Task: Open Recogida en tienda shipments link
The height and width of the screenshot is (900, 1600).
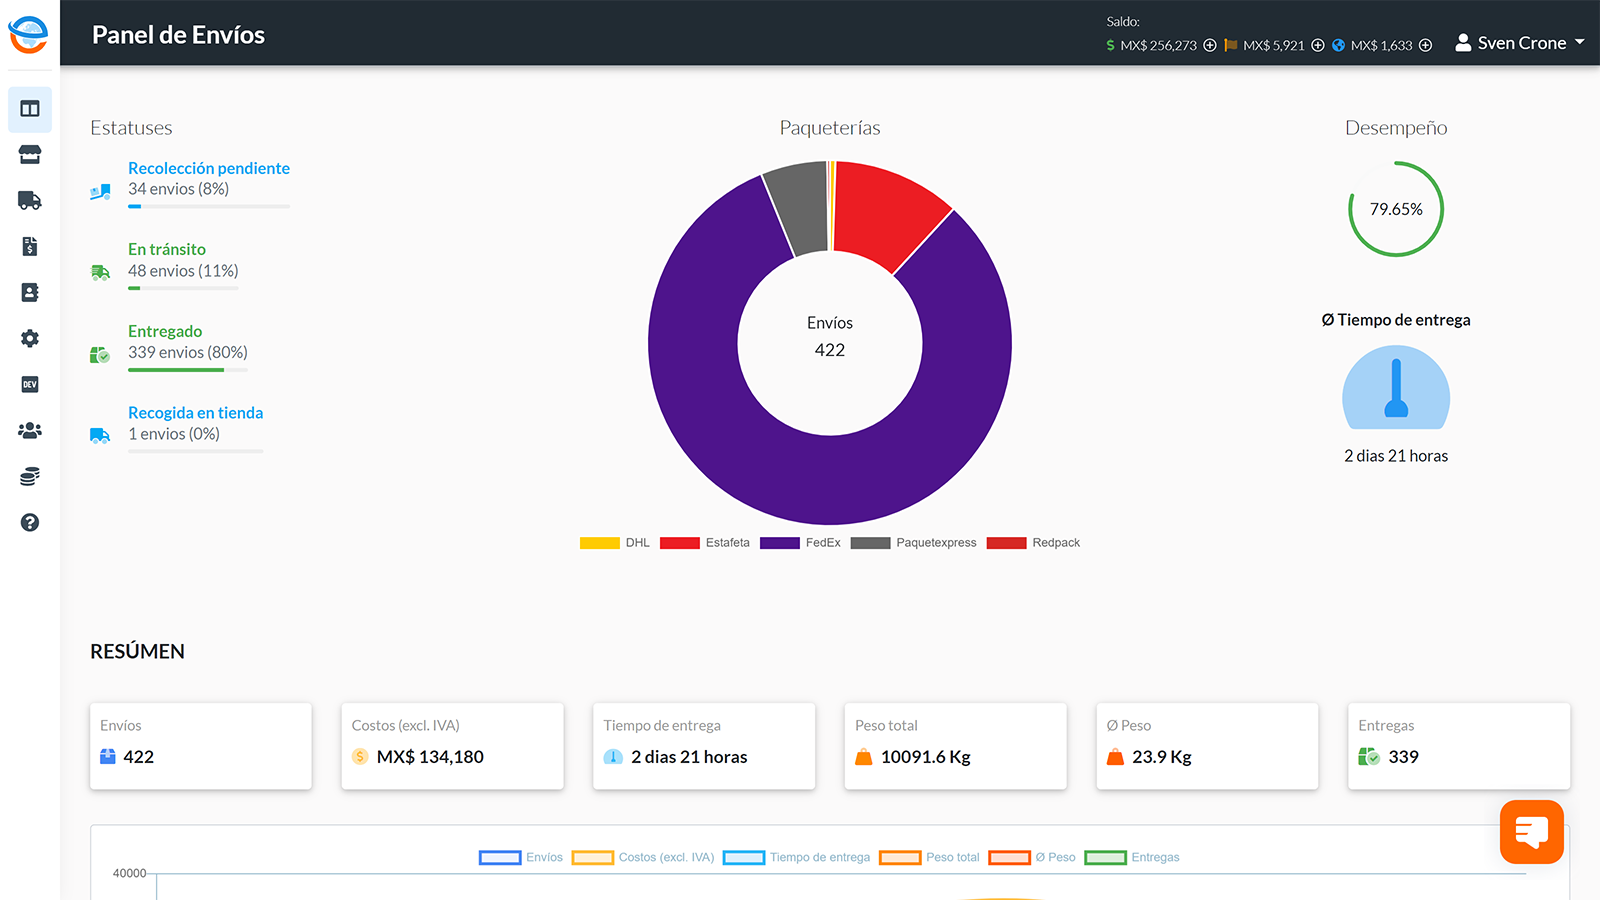Action: 196,412
